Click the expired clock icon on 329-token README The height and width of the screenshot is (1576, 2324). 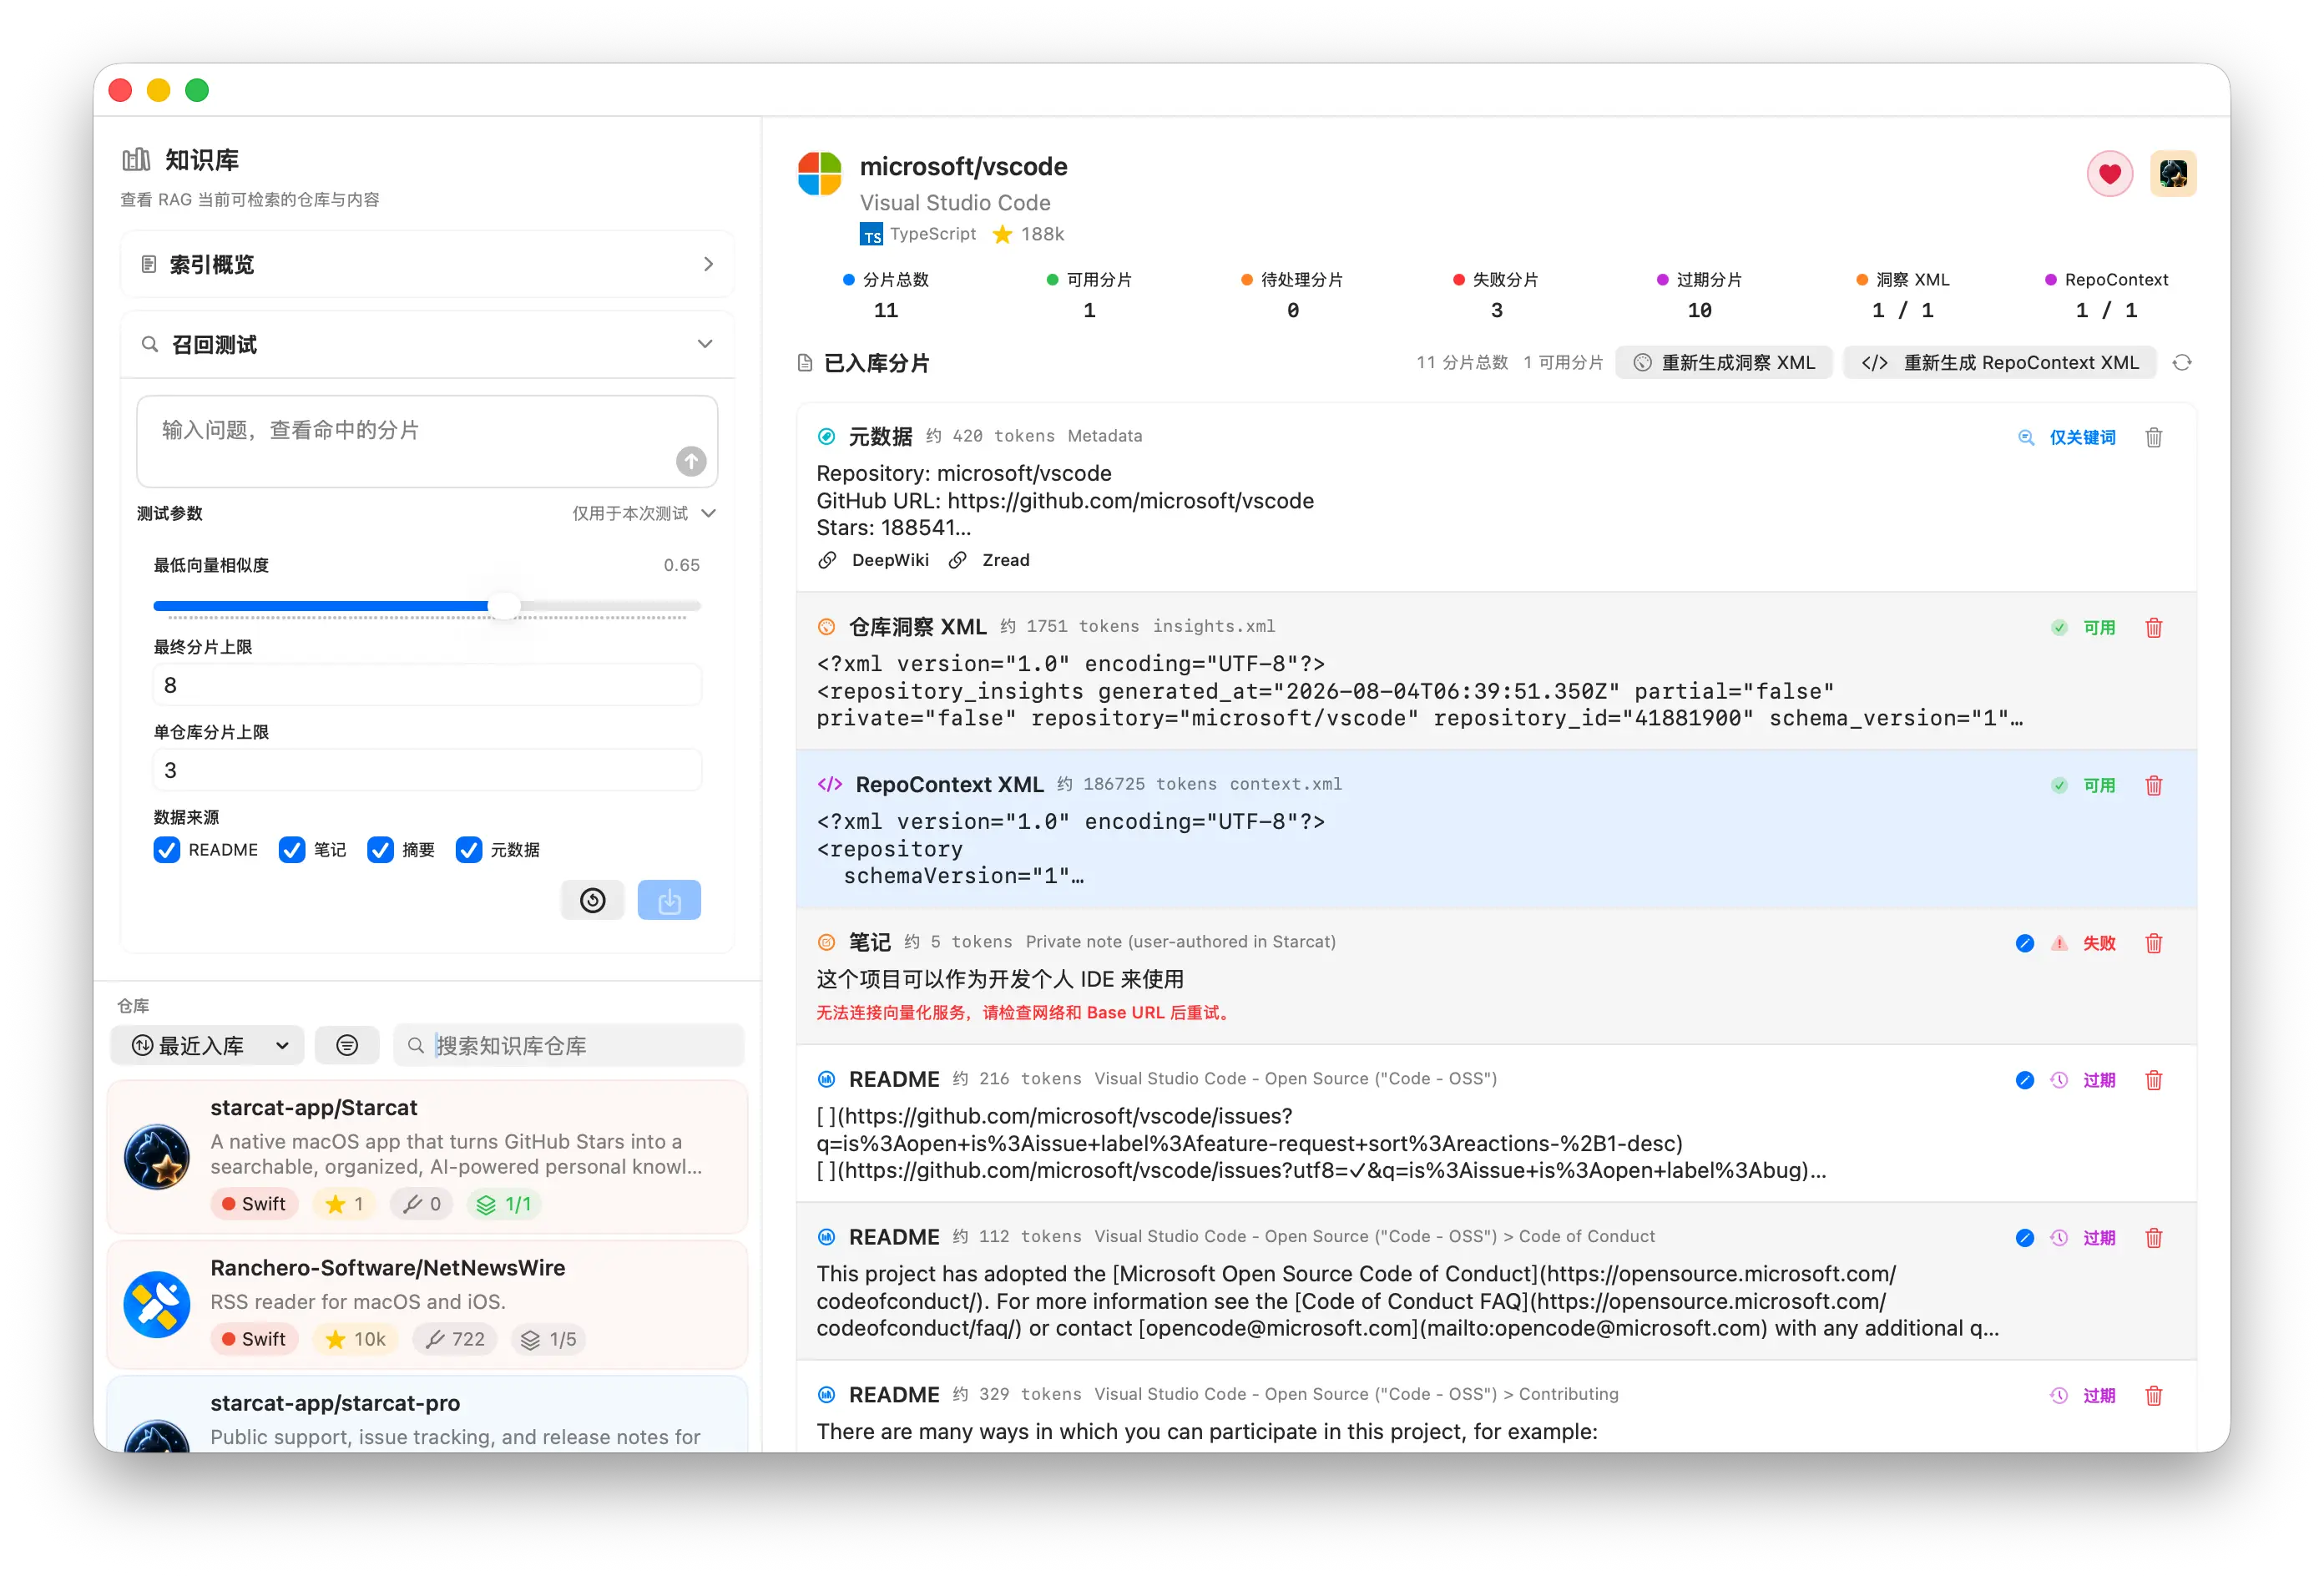pyautogui.click(x=2059, y=1396)
